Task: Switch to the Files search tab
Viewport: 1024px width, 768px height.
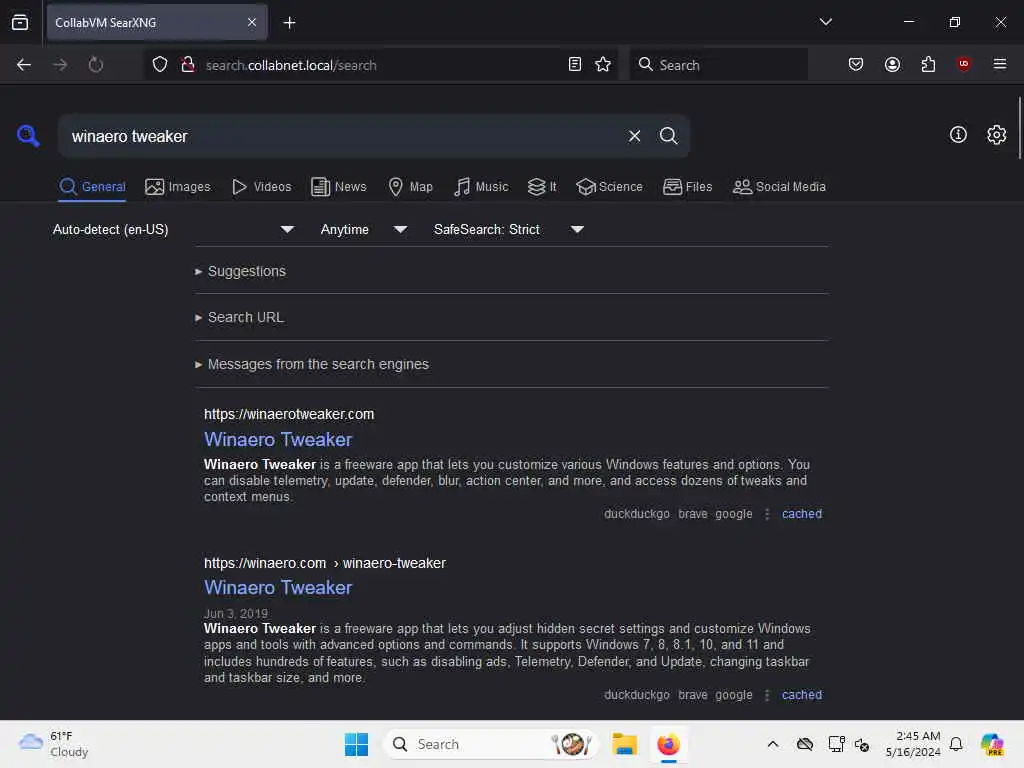Action: pyautogui.click(x=687, y=187)
